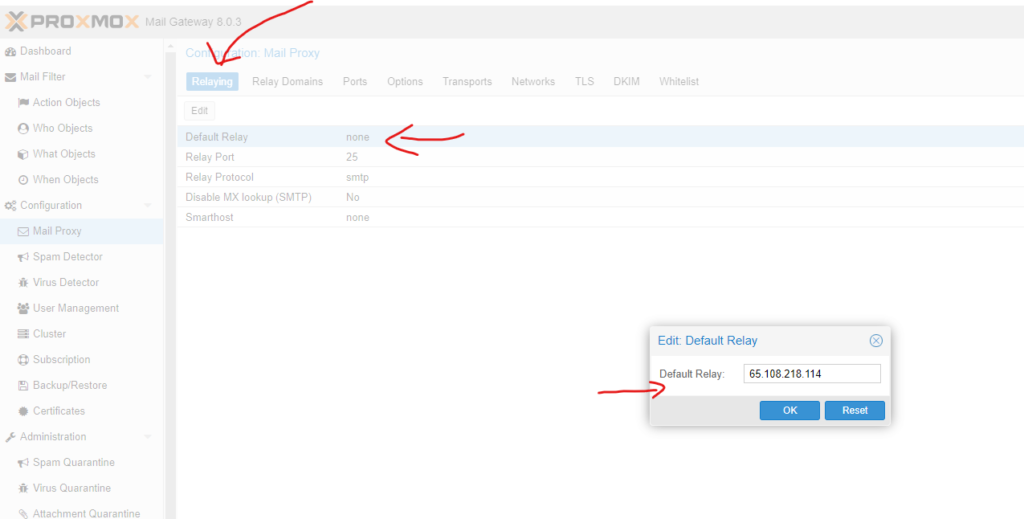The image size is (1024, 519).
Task: Click the User Management users icon
Action: 23,308
